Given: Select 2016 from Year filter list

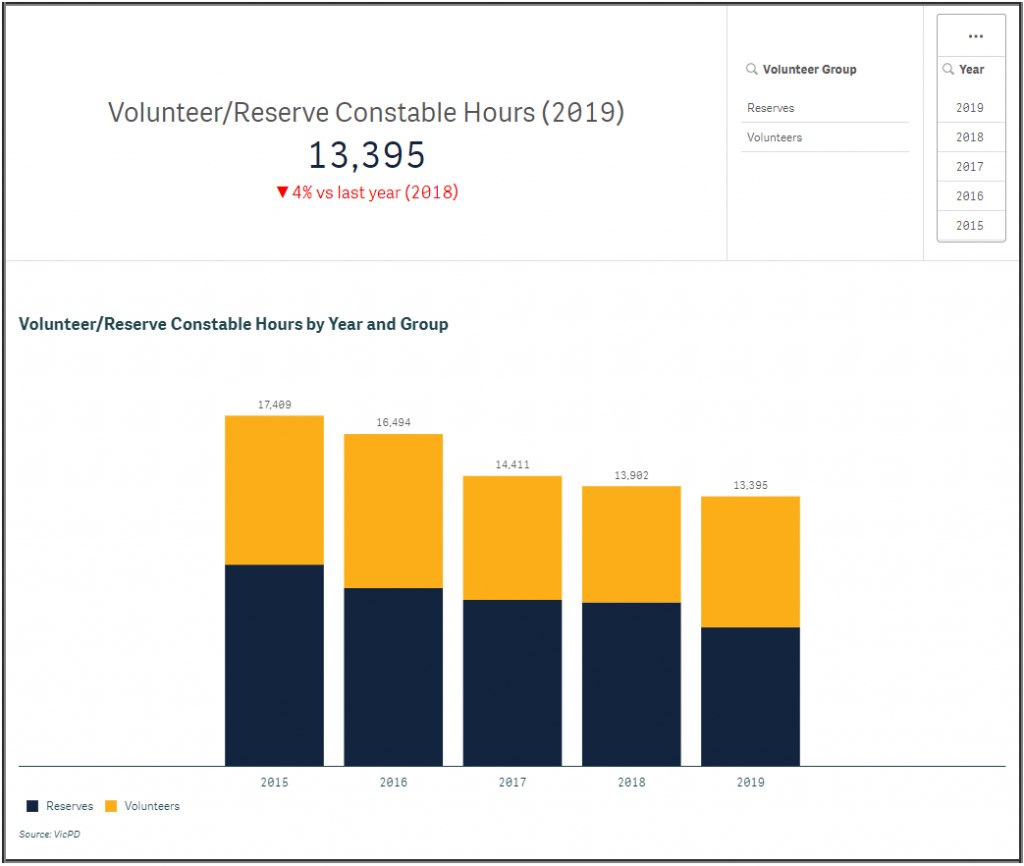Looking at the screenshot, I should click(969, 196).
